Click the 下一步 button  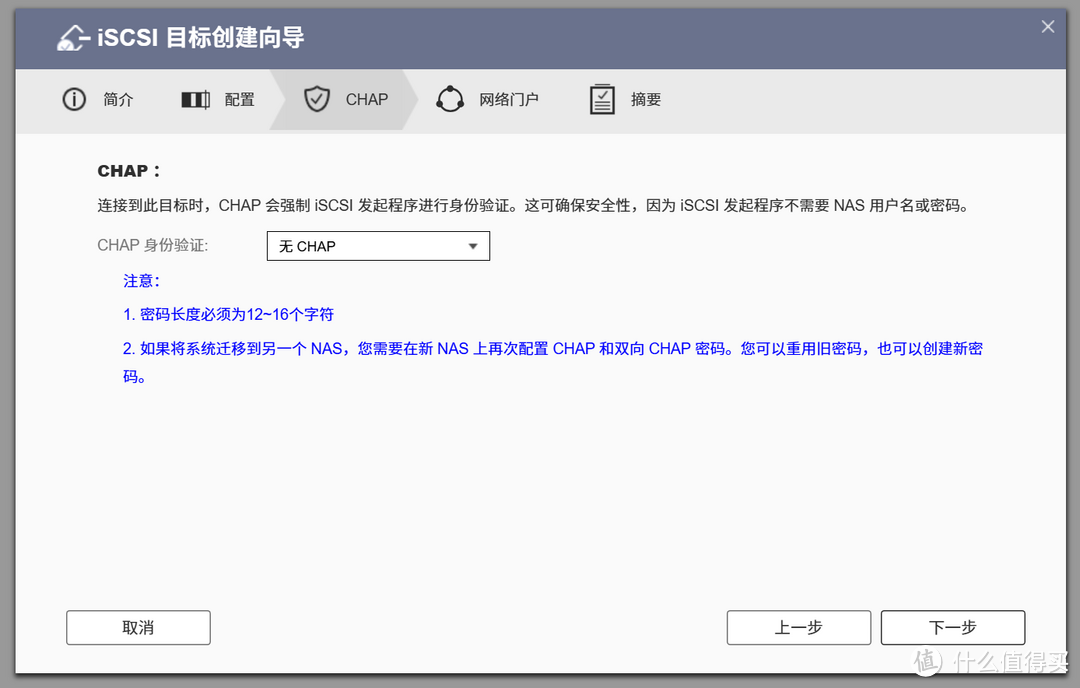952,627
